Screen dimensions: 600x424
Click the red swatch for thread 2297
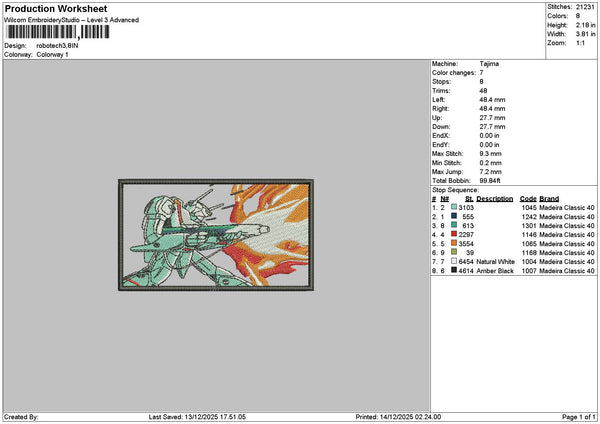(454, 234)
